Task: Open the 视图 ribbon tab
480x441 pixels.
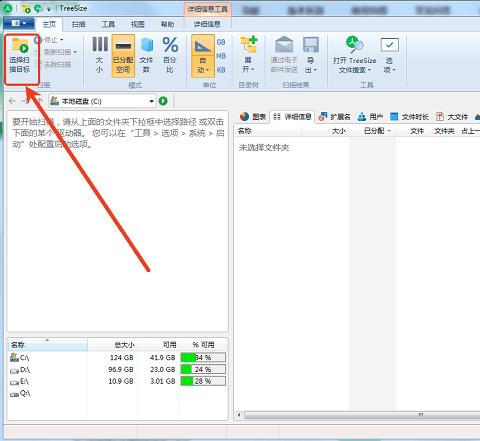Action: pos(138,24)
